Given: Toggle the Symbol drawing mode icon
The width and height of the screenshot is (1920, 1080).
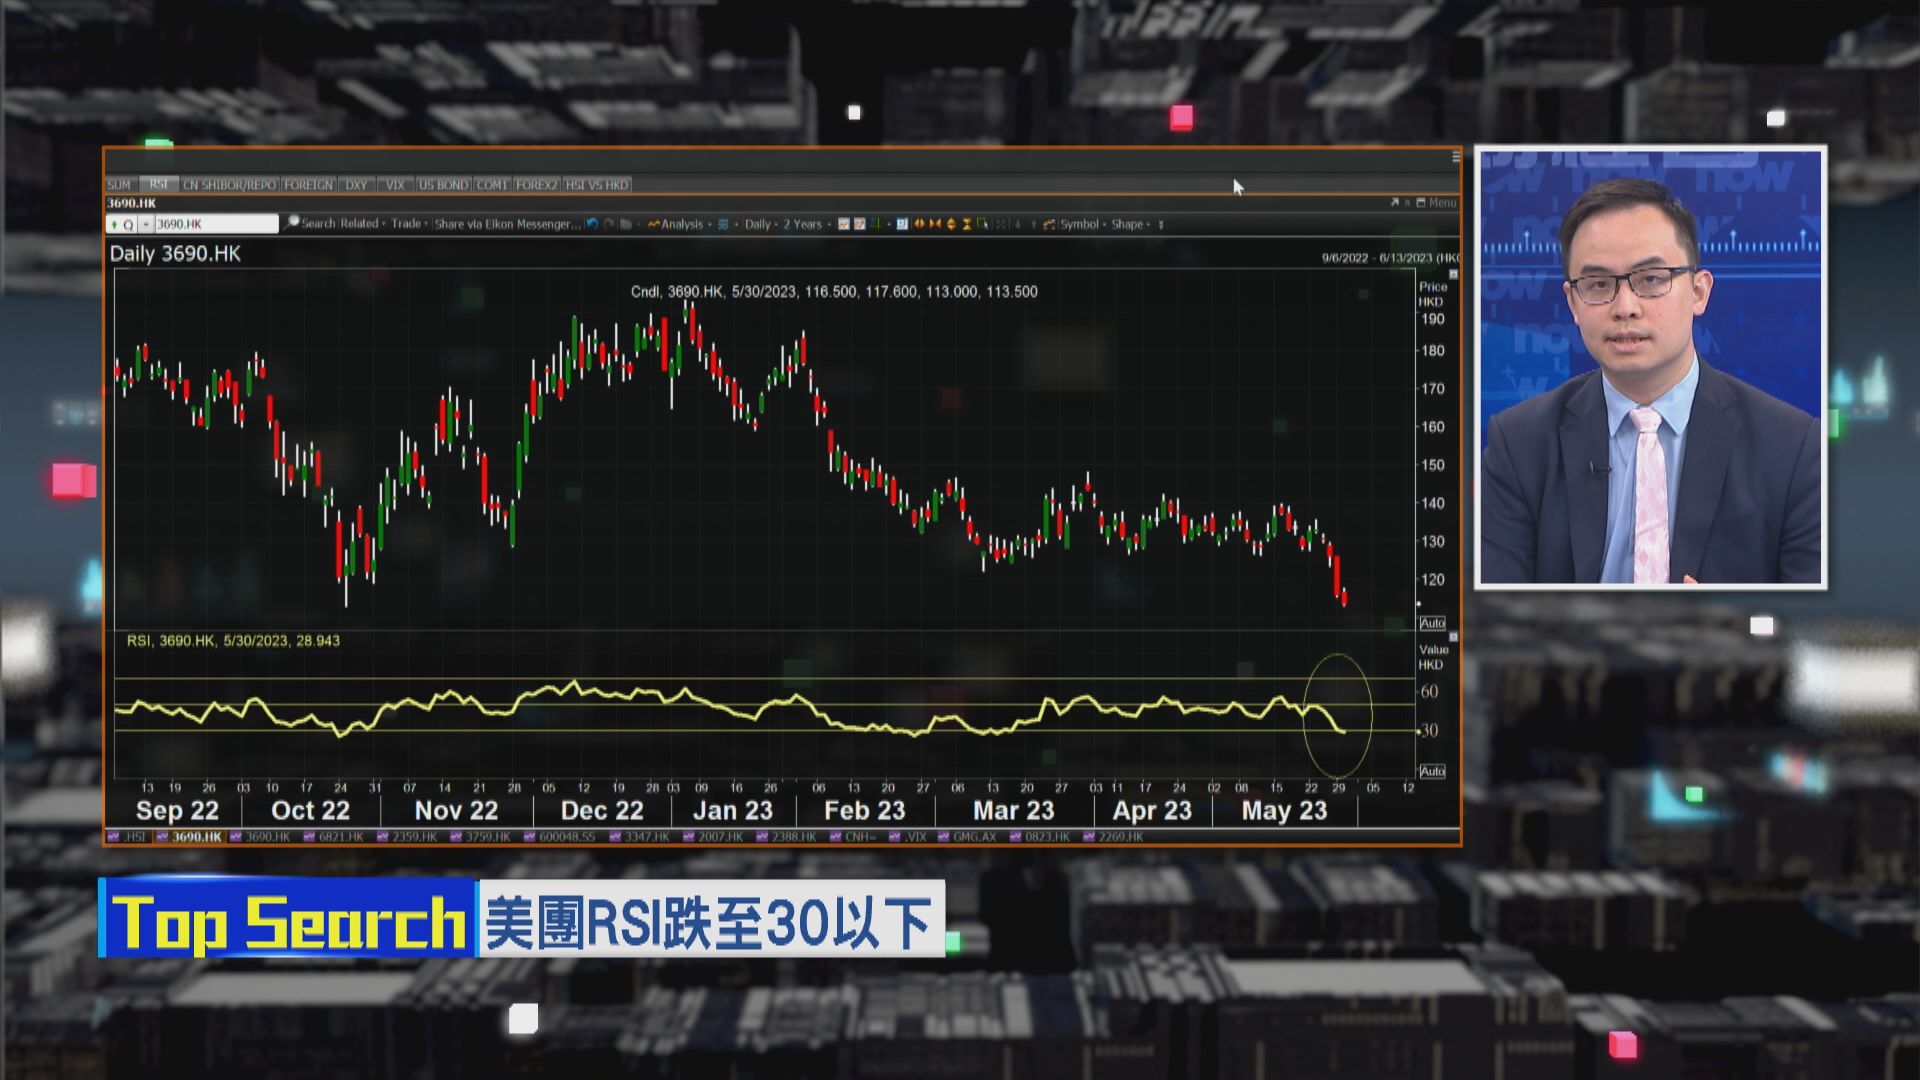Looking at the screenshot, I should 1049,224.
